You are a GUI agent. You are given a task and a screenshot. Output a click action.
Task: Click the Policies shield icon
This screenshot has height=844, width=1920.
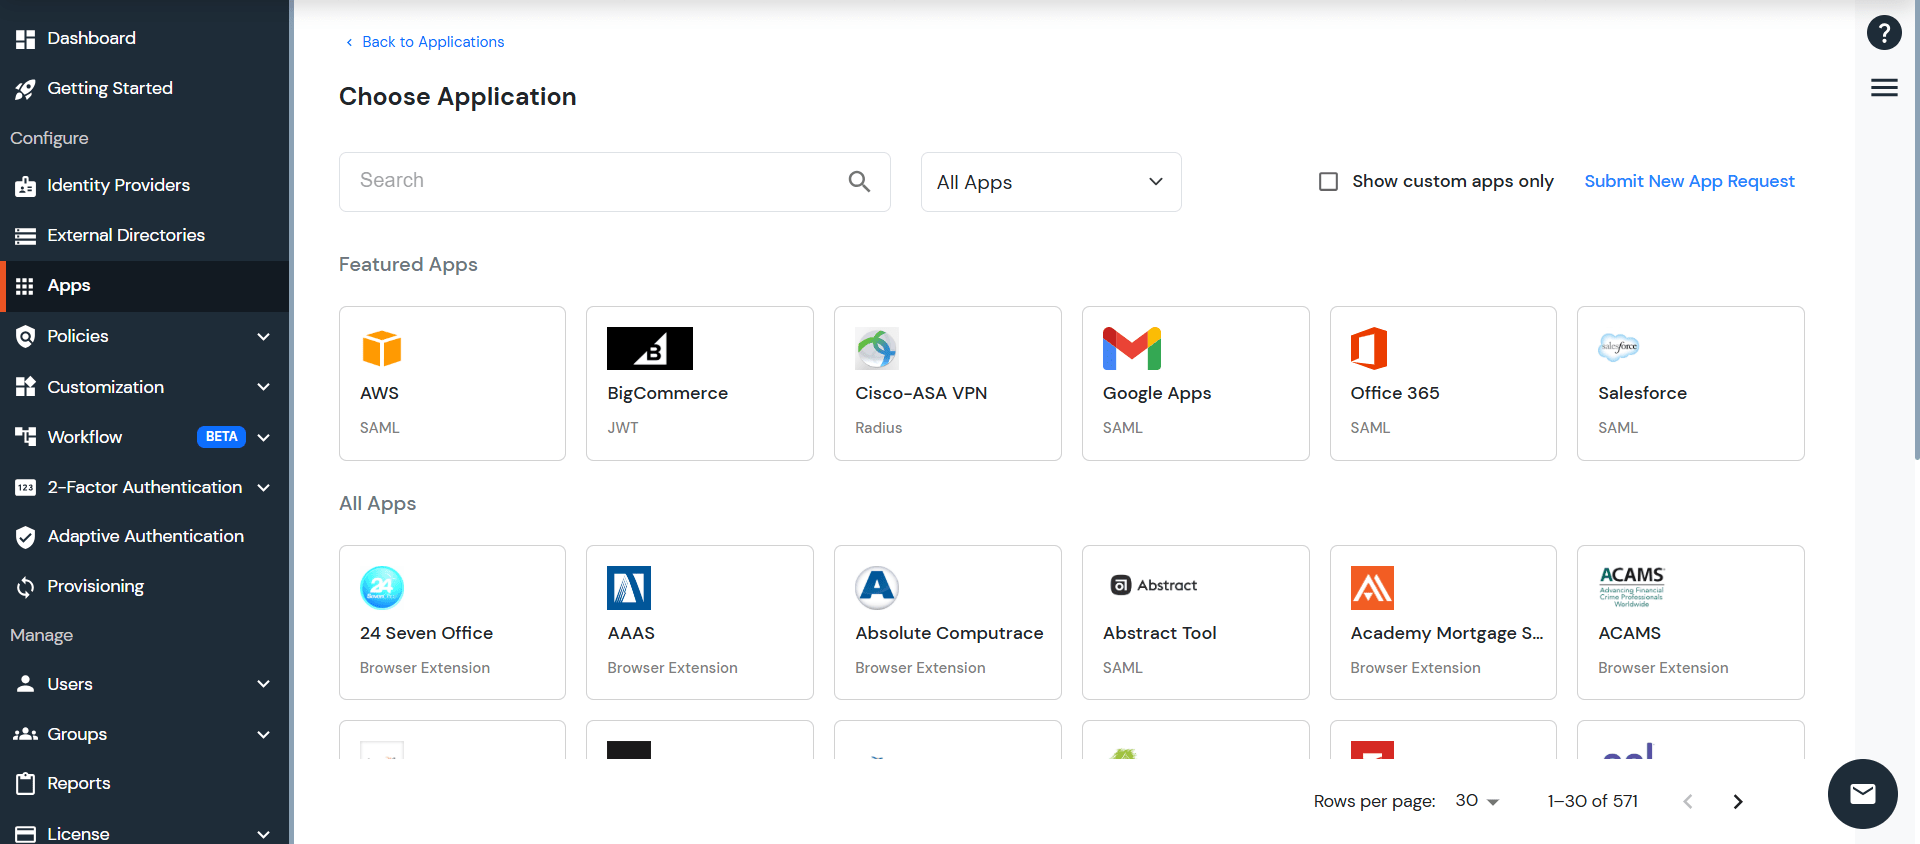coord(26,337)
